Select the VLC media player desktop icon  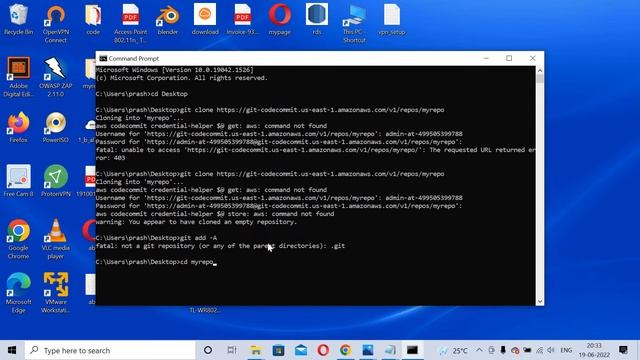coord(56,239)
